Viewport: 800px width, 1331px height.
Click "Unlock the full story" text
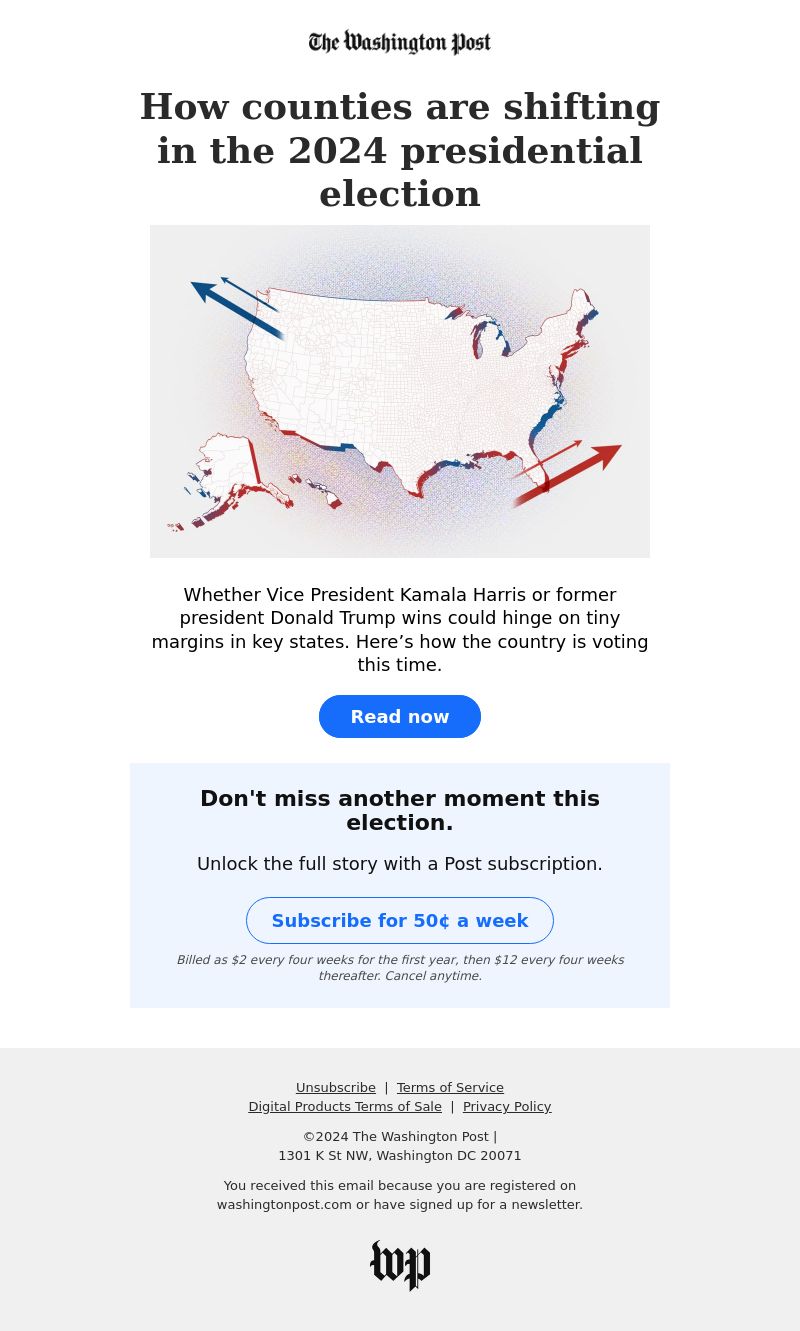(400, 864)
